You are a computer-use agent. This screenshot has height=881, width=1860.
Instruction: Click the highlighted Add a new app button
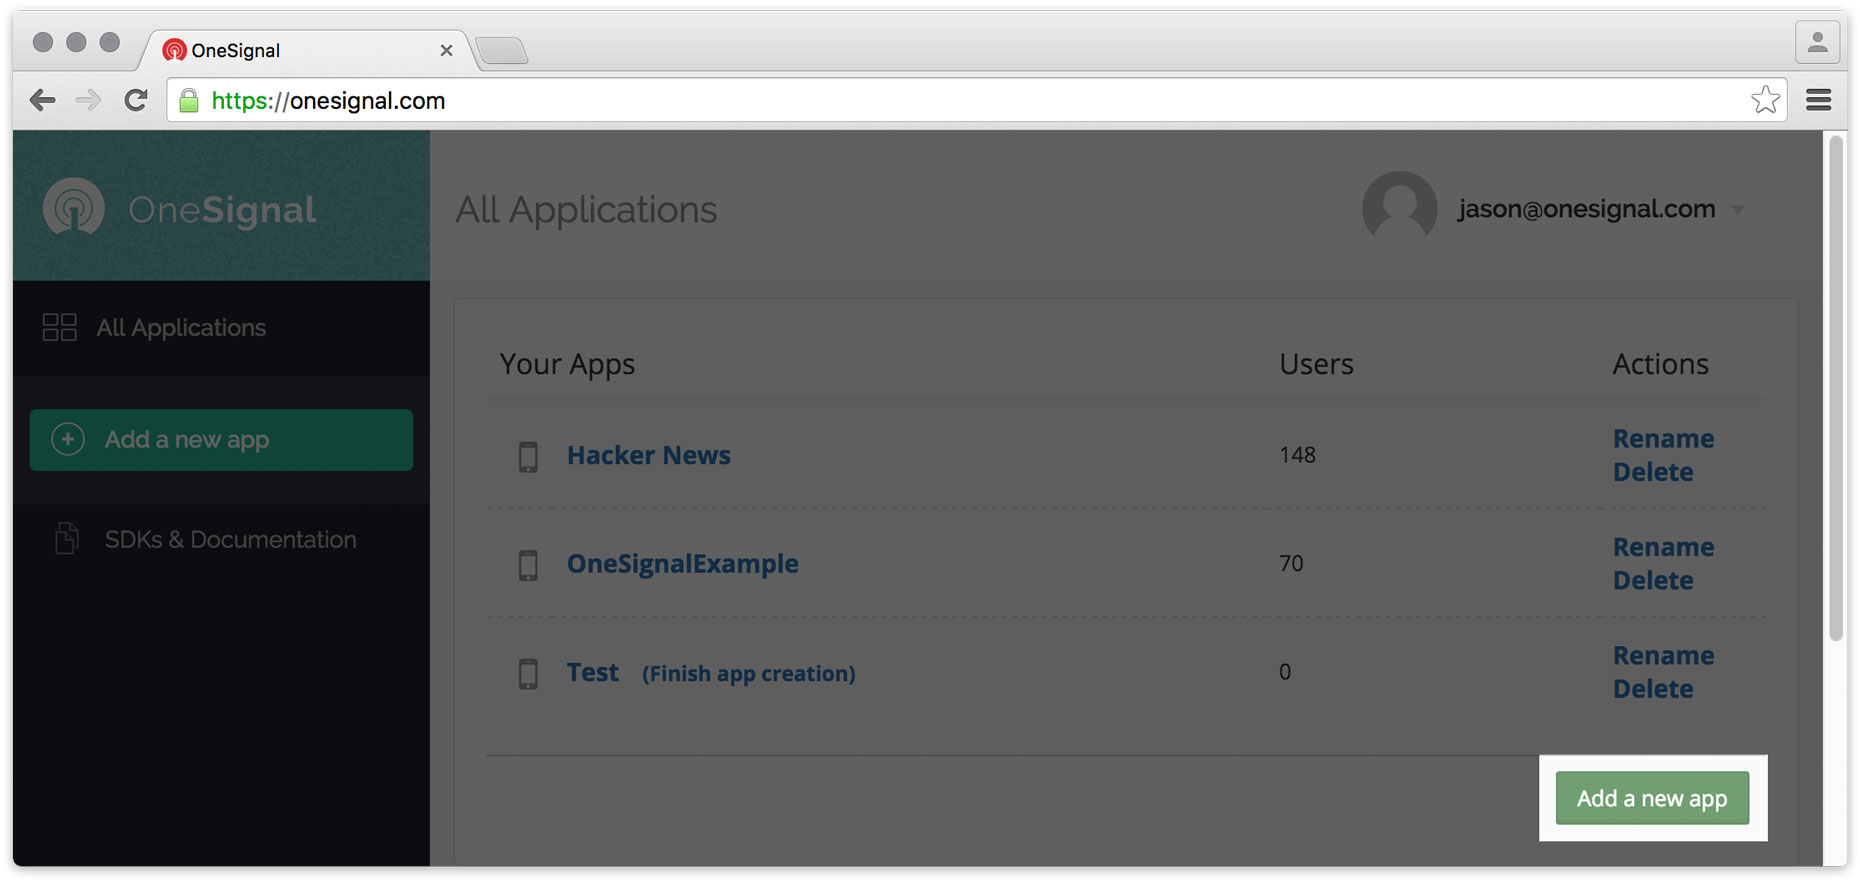(1652, 798)
